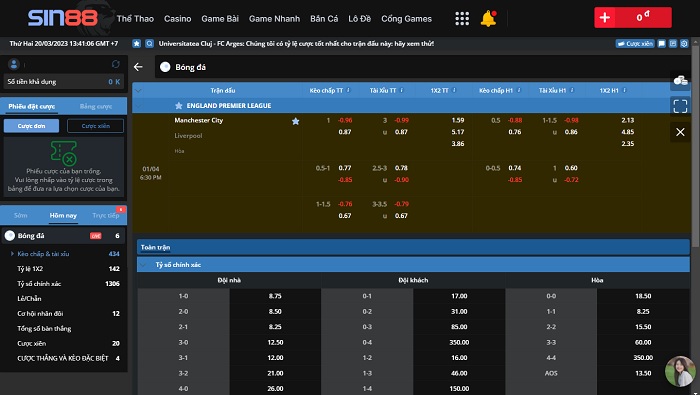Open the chat bubble icon in the ticker bar
The width and height of the screenshot is (700, 395).
(662, 43)
